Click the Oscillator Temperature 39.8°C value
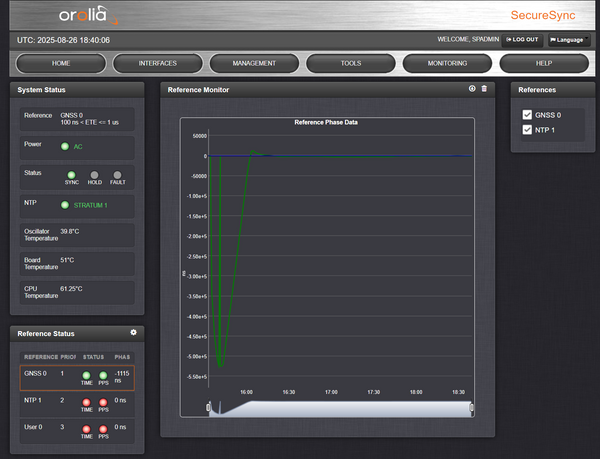Screen dimensions: 600x459 70,231
